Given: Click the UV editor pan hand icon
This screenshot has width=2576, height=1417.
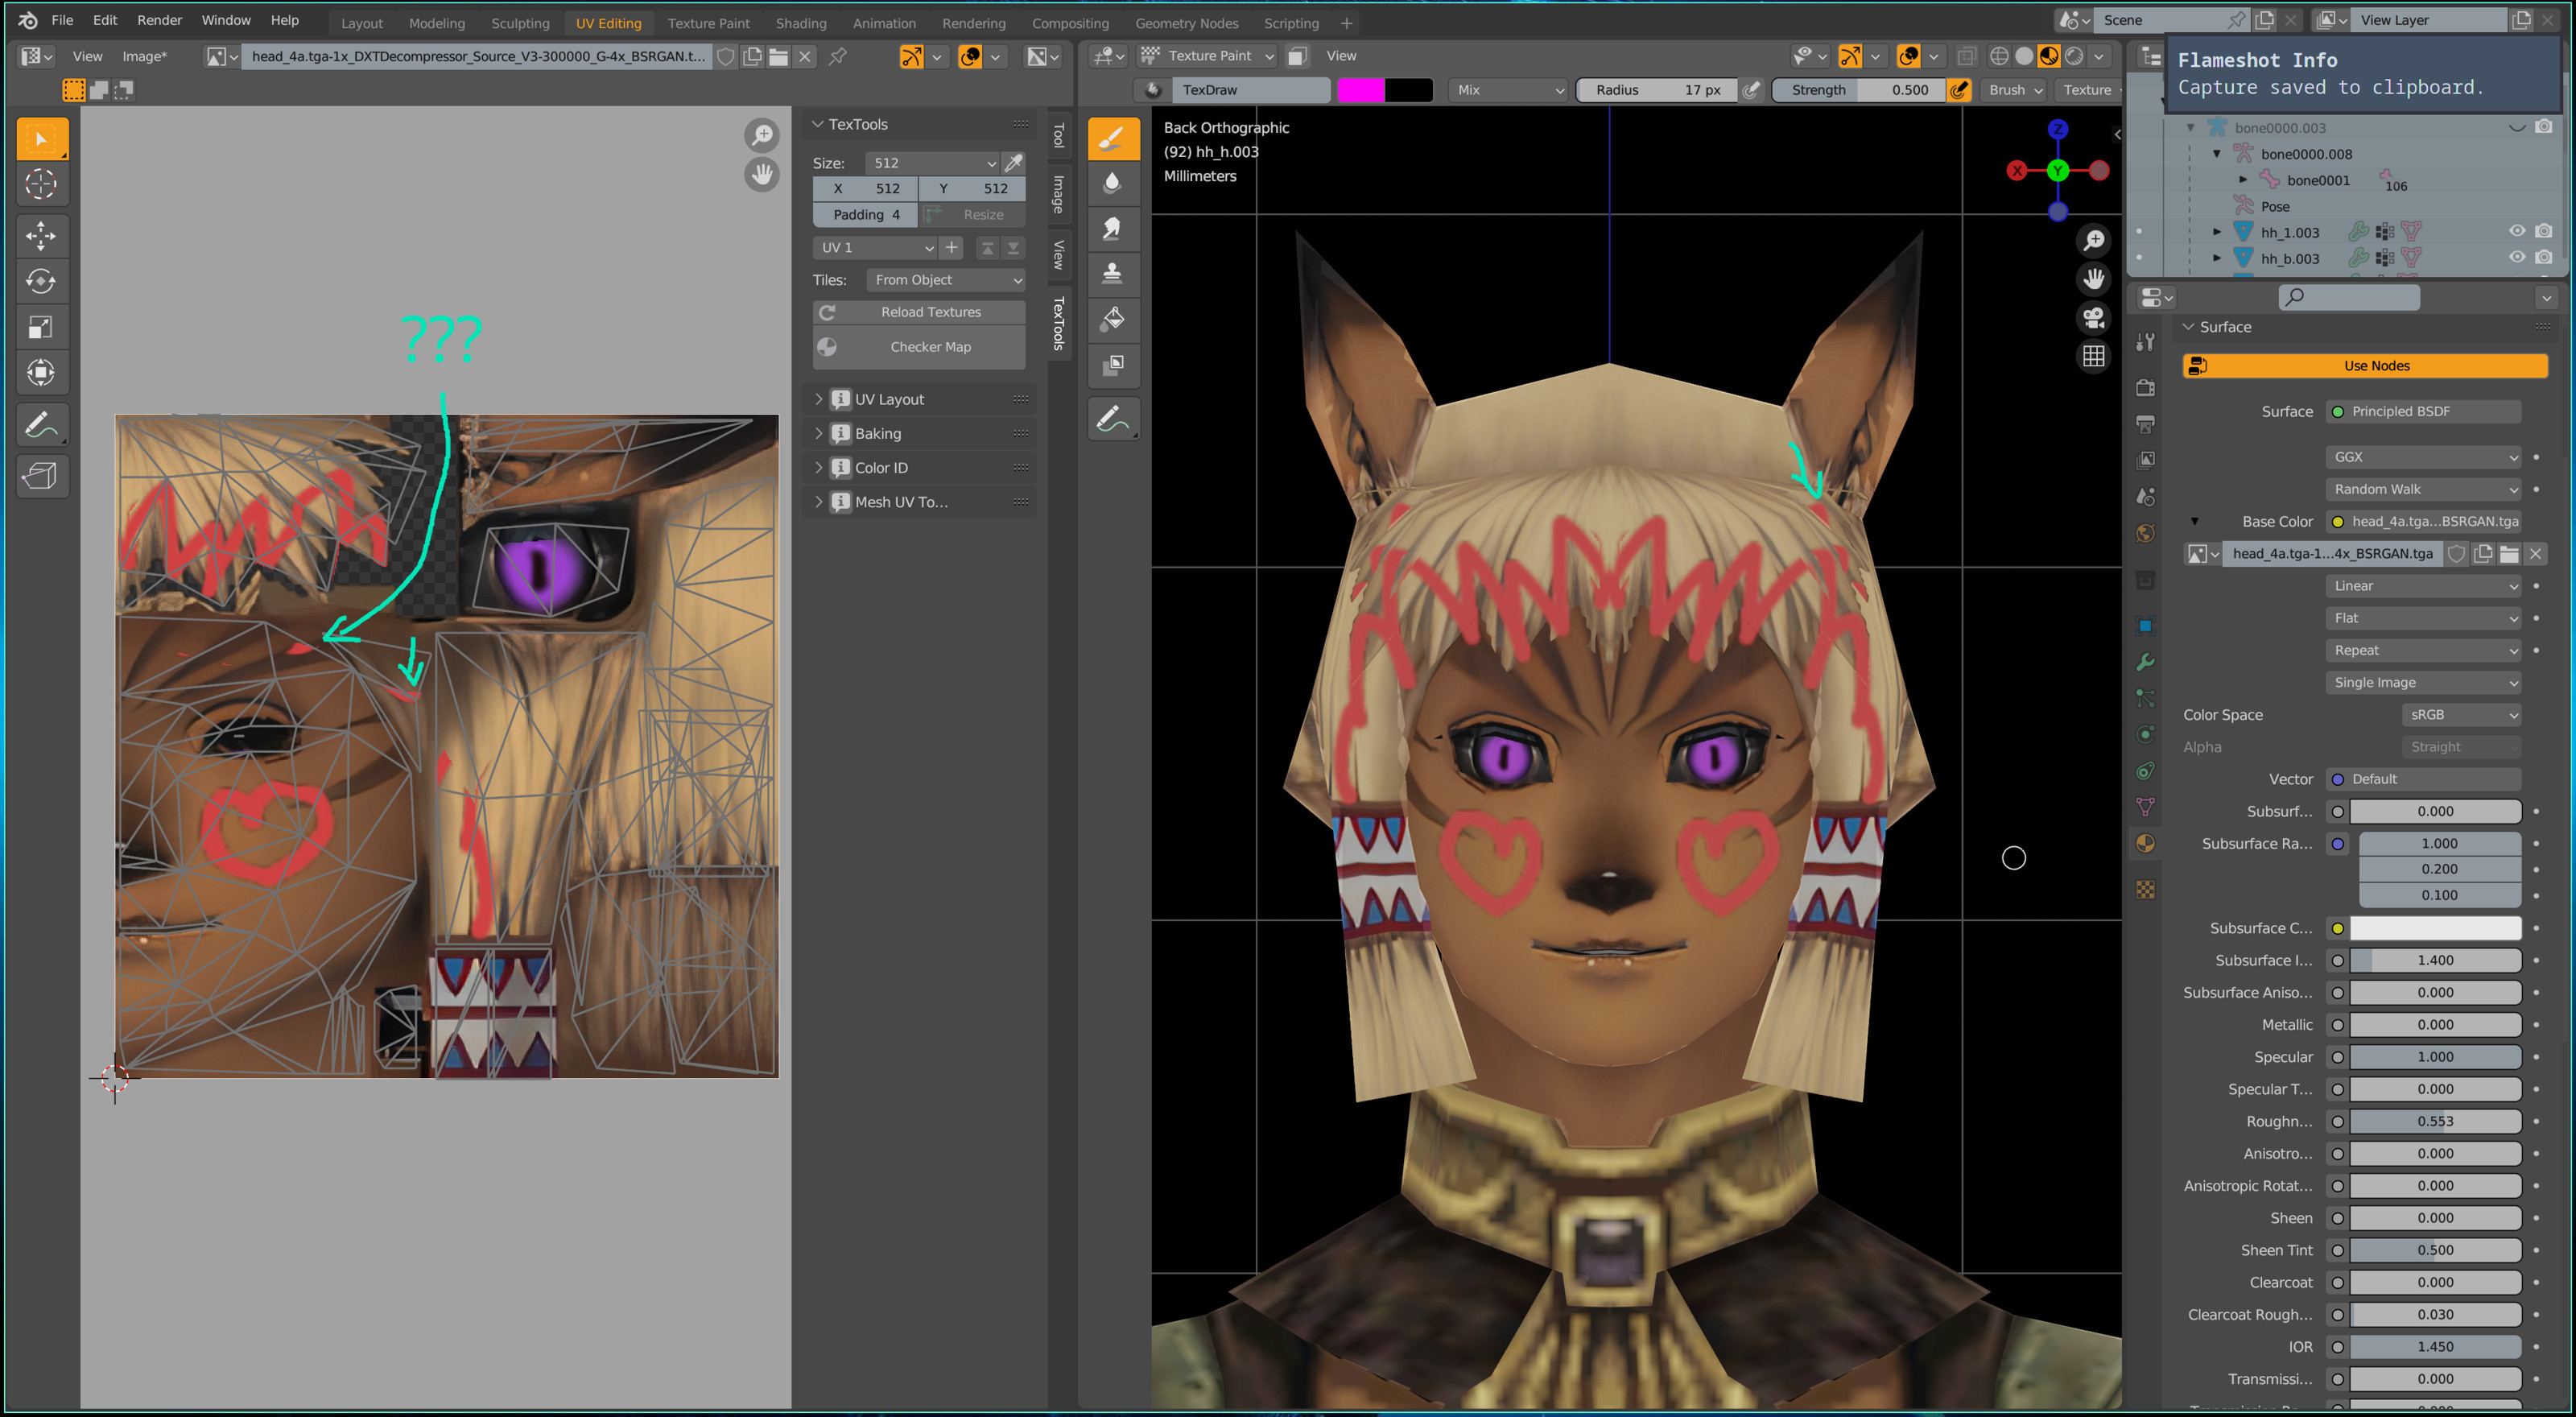Looking at the screenshot, I should pyautogui.click(x=762, y=175).
